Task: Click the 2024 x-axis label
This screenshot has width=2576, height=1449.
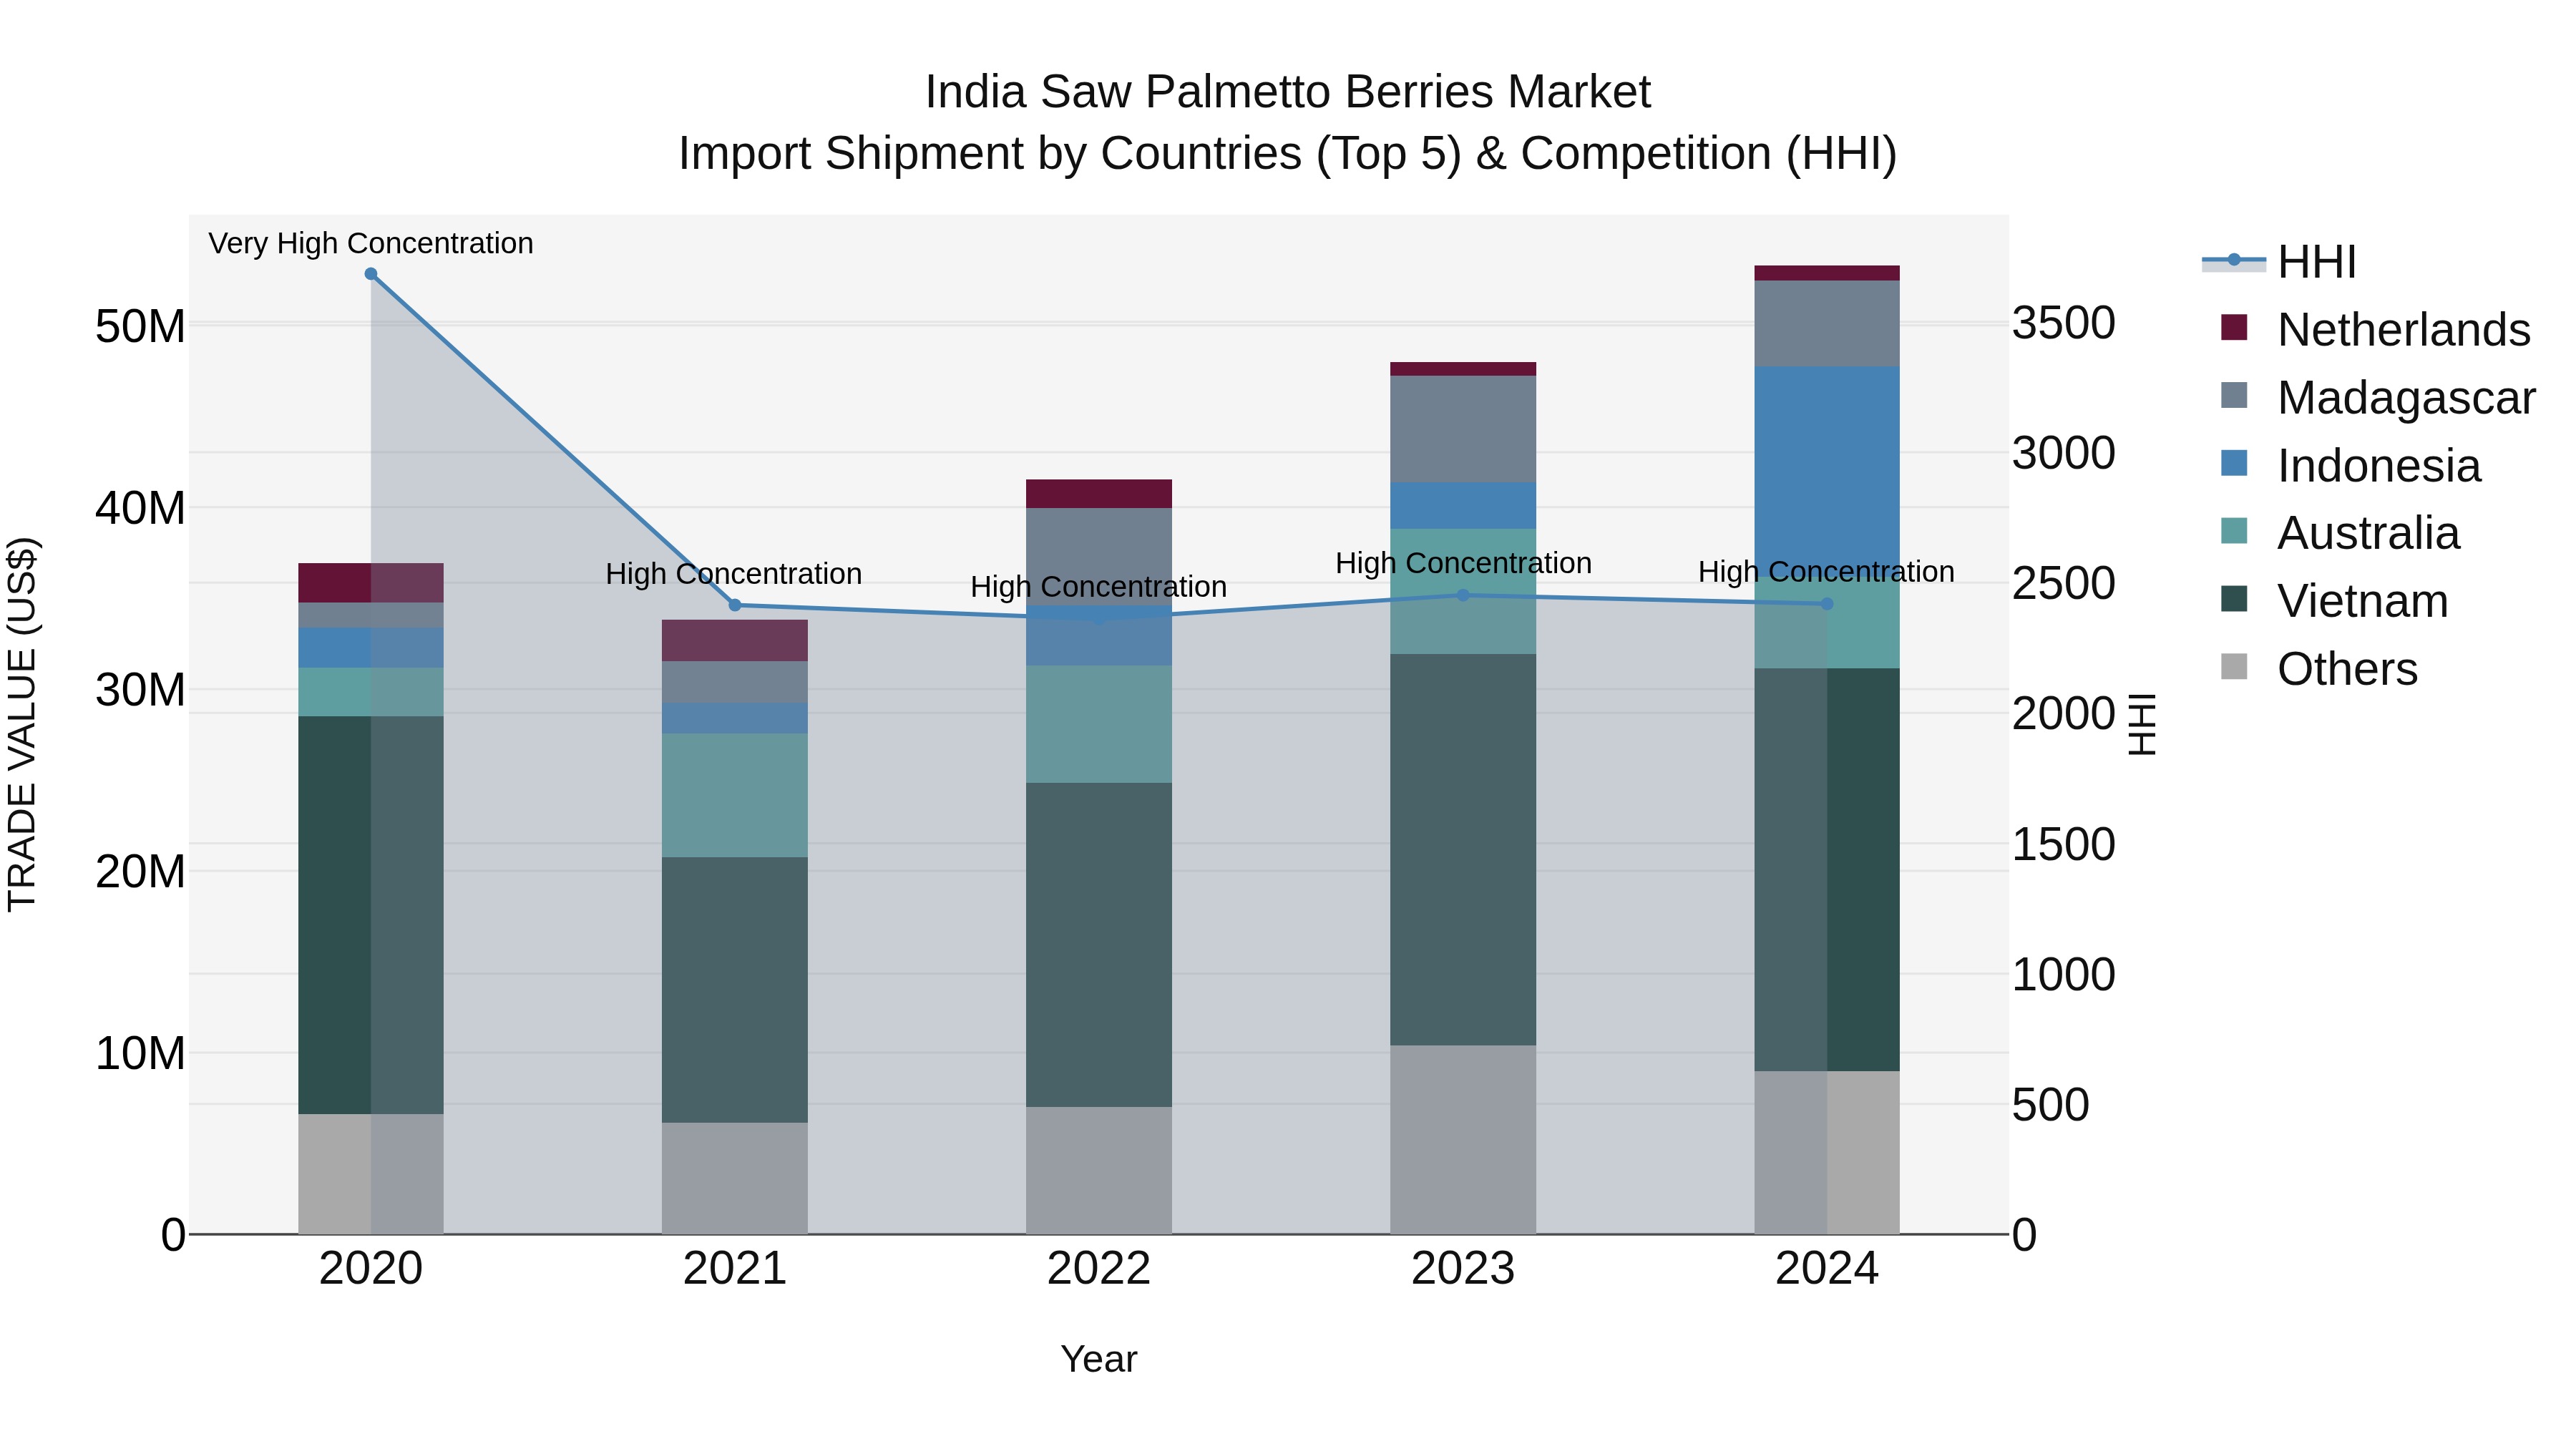Action: 1827,1269
